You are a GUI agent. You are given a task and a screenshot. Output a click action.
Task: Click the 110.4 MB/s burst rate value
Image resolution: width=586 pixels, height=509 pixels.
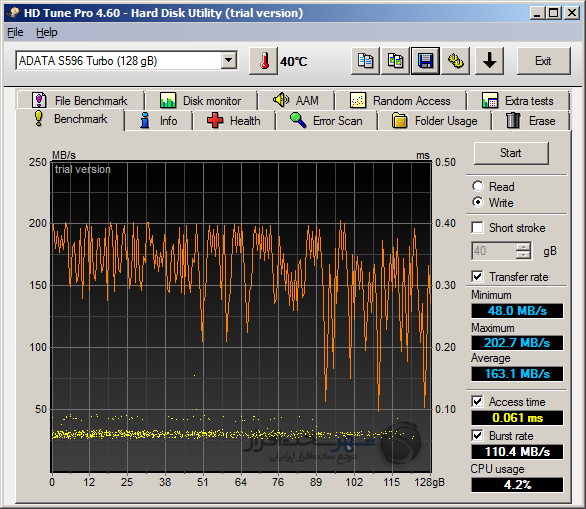click(517, 452)
